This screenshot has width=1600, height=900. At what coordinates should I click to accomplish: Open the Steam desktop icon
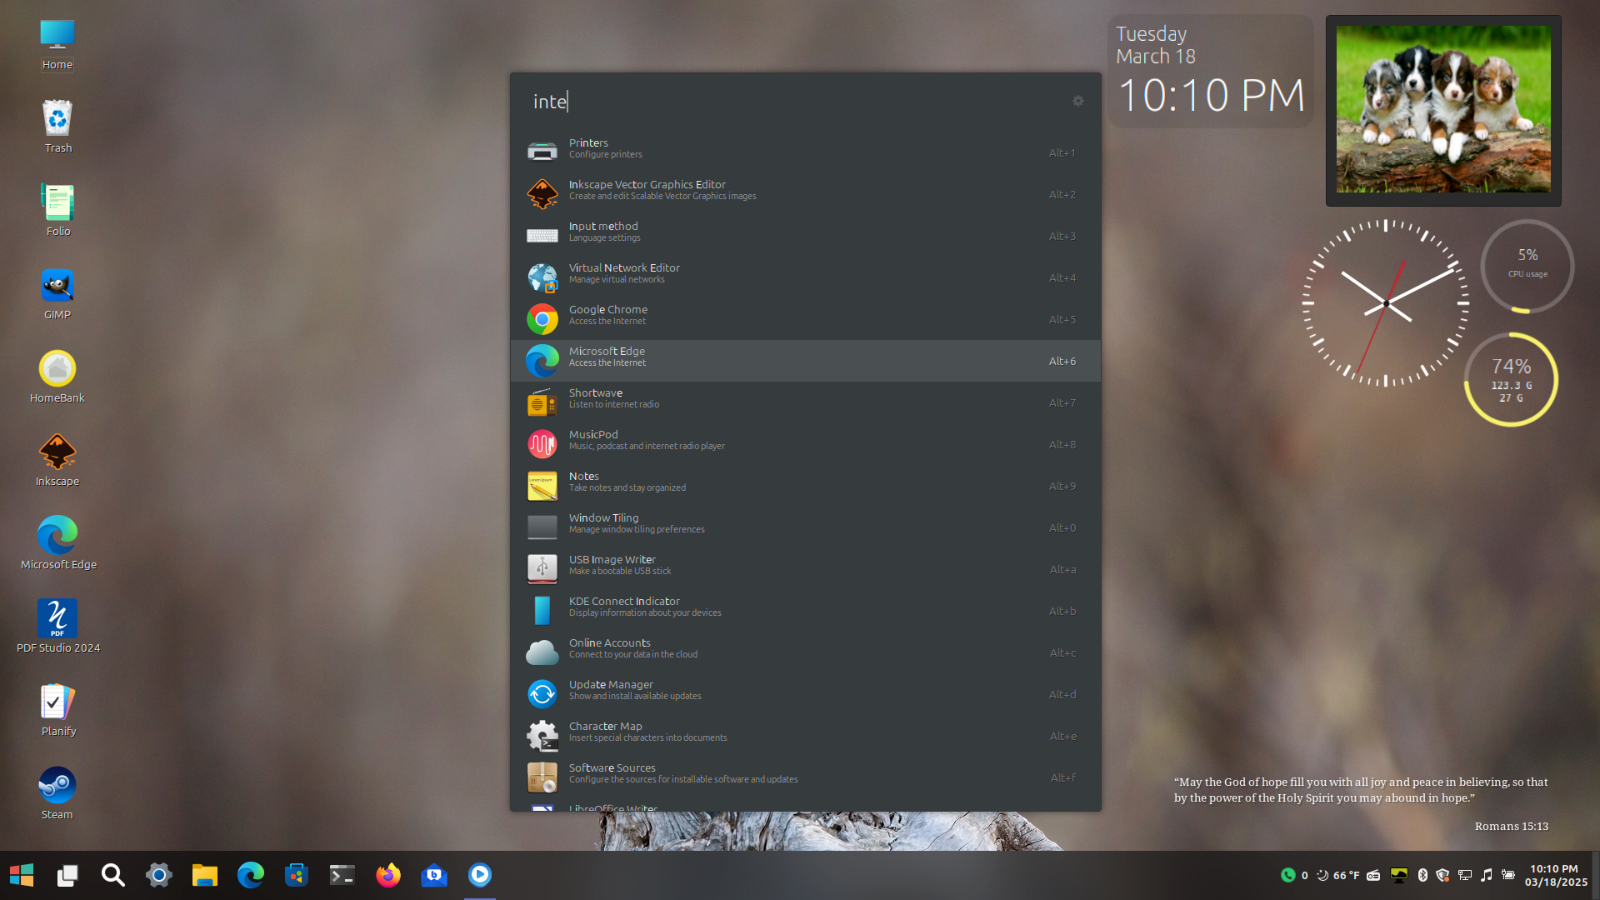(57, 792)
